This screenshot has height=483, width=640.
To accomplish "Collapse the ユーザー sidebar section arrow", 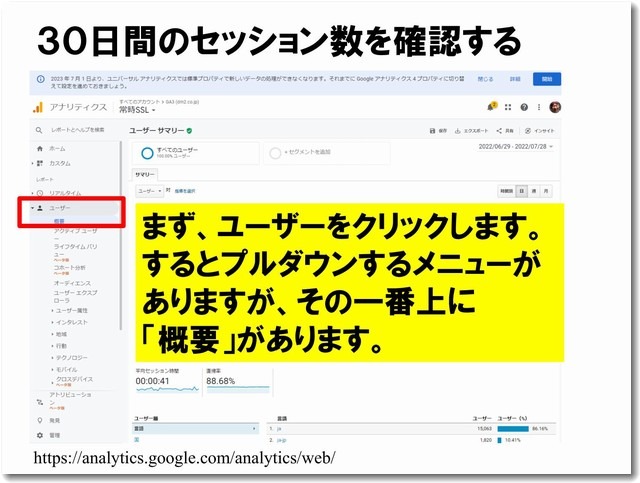I will (x=32, y=208).
